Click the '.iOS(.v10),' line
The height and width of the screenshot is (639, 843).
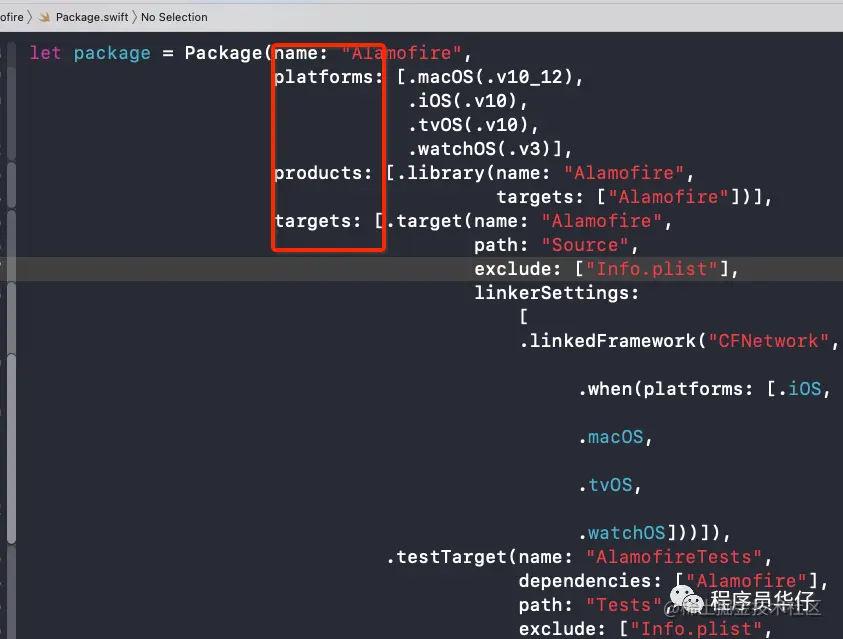click(467, 101)
